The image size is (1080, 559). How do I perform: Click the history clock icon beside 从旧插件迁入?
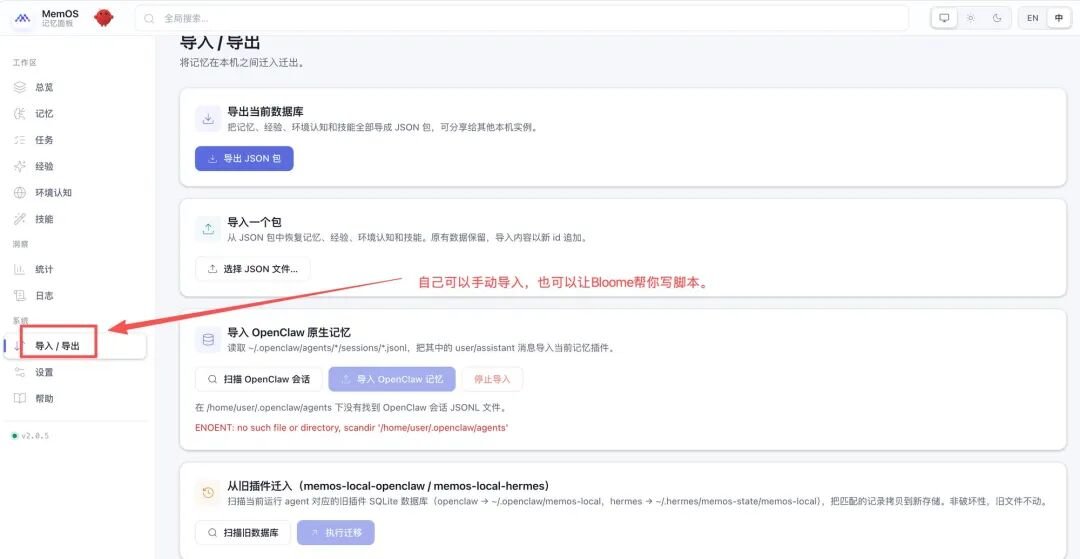point(208,494)
